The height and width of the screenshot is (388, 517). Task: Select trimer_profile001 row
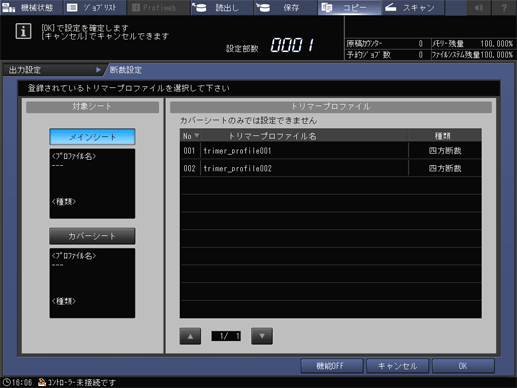(x=331, y=151)
